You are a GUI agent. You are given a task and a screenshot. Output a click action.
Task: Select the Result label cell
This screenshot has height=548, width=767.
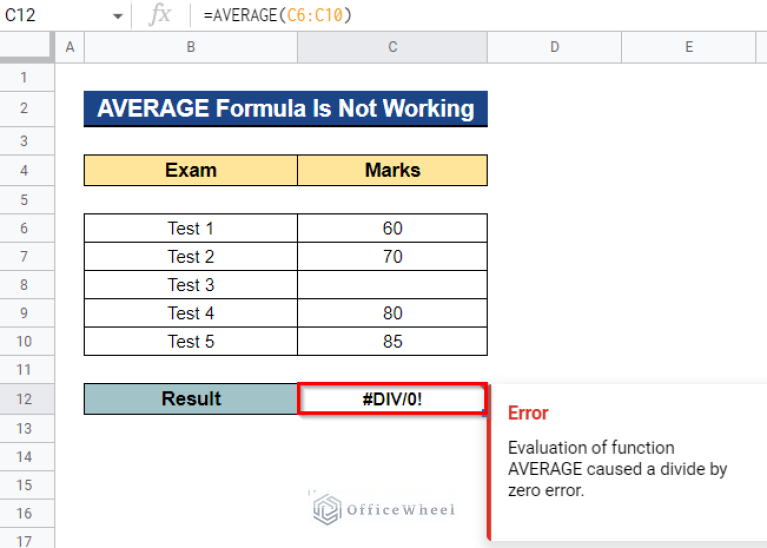(190, 399)
